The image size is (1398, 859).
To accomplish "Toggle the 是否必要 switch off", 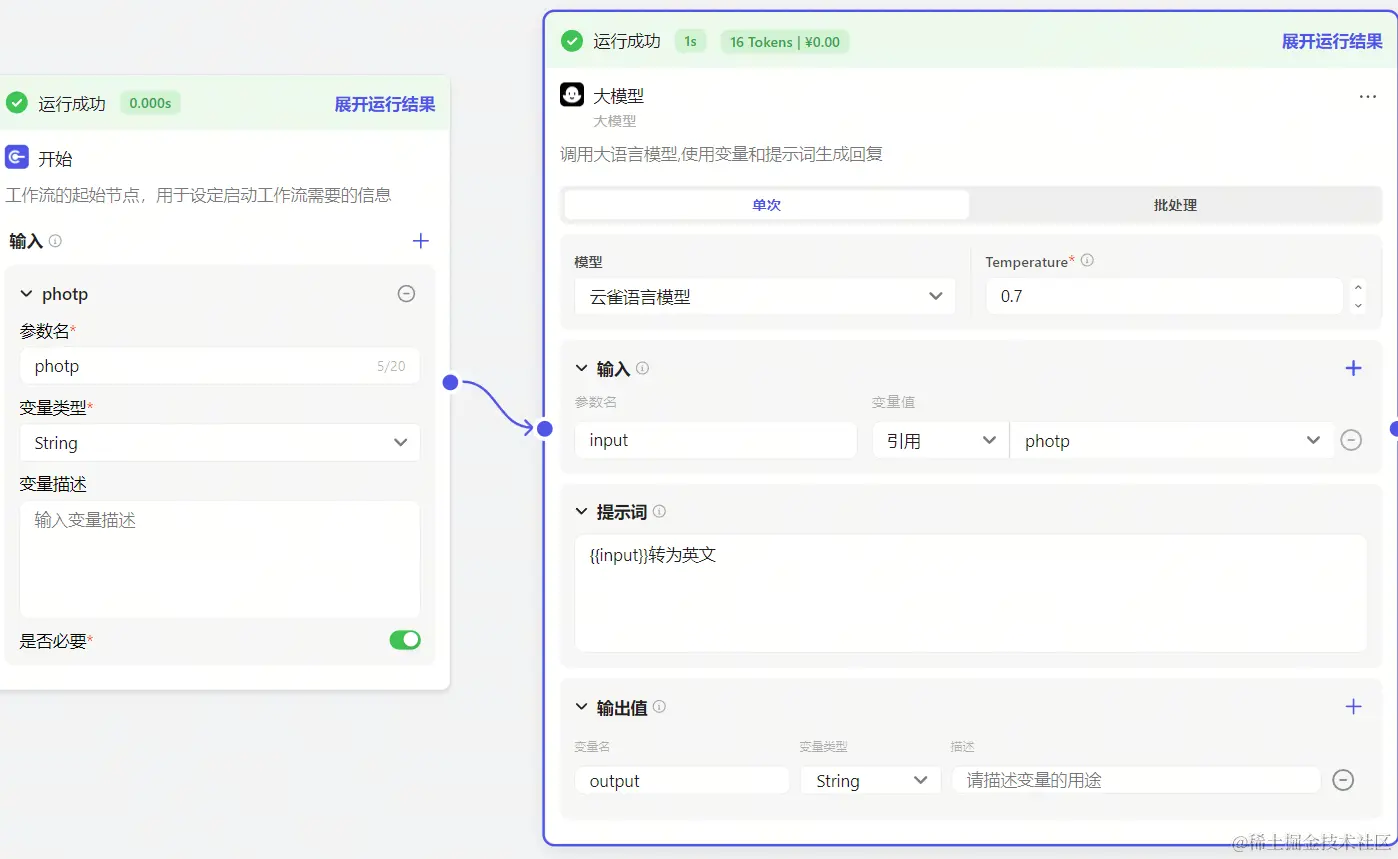I will [x=405, y=640].
